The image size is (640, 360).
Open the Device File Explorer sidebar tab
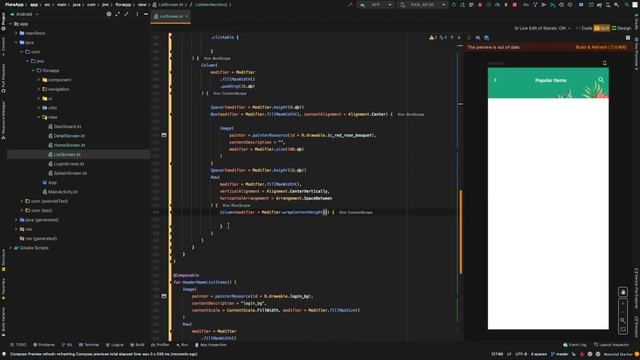coord(636,288)
